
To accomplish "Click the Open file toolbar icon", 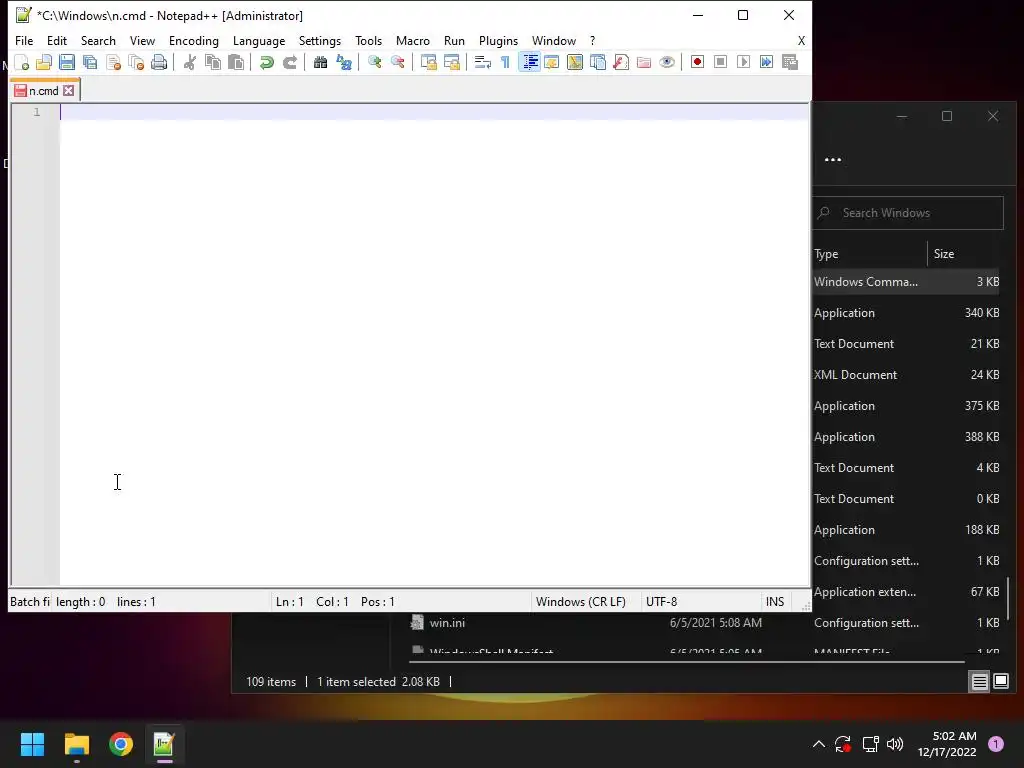I will [x=44, y=62].
